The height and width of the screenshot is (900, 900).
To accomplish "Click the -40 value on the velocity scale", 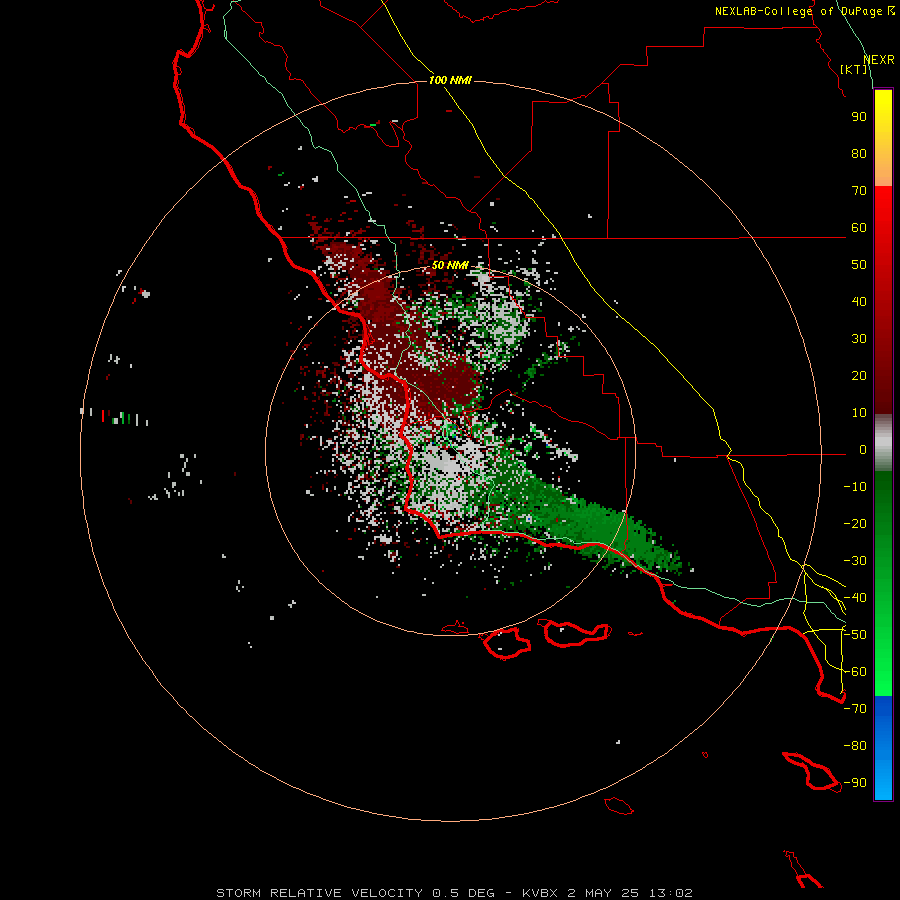I will (855, 598).
